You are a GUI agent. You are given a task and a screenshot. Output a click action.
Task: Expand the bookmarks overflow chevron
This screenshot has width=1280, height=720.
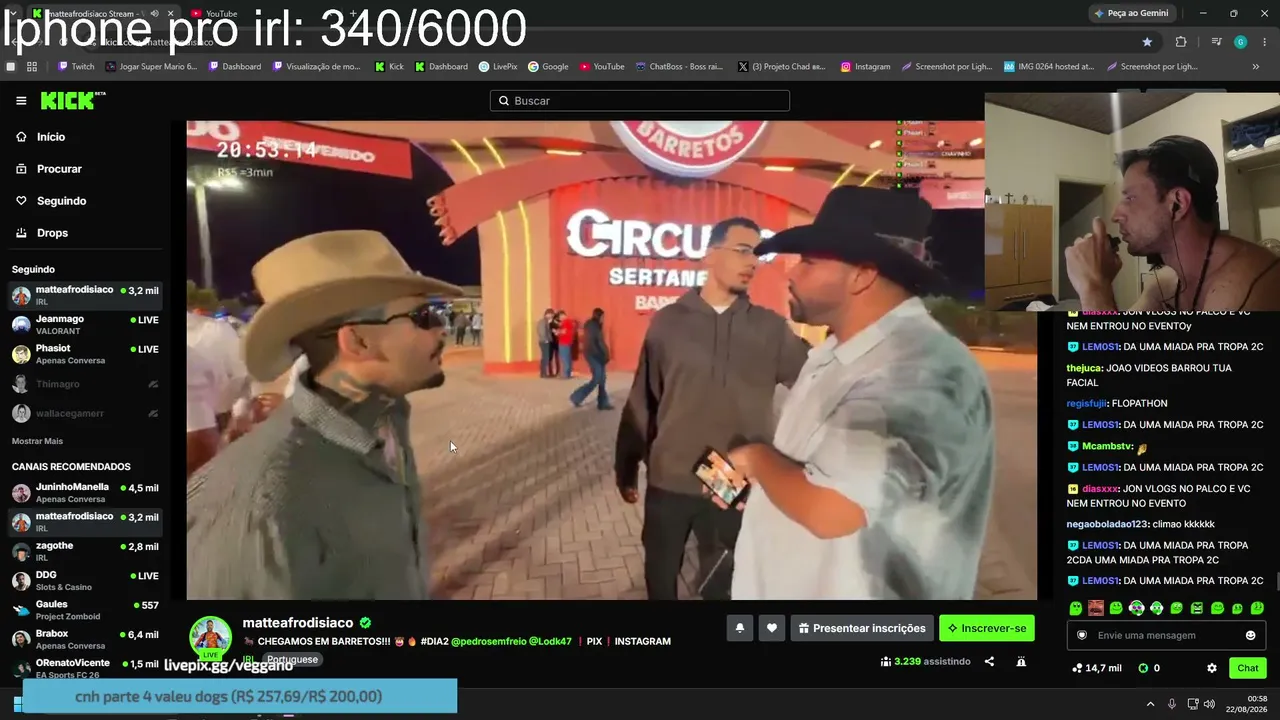point(1256,67)
